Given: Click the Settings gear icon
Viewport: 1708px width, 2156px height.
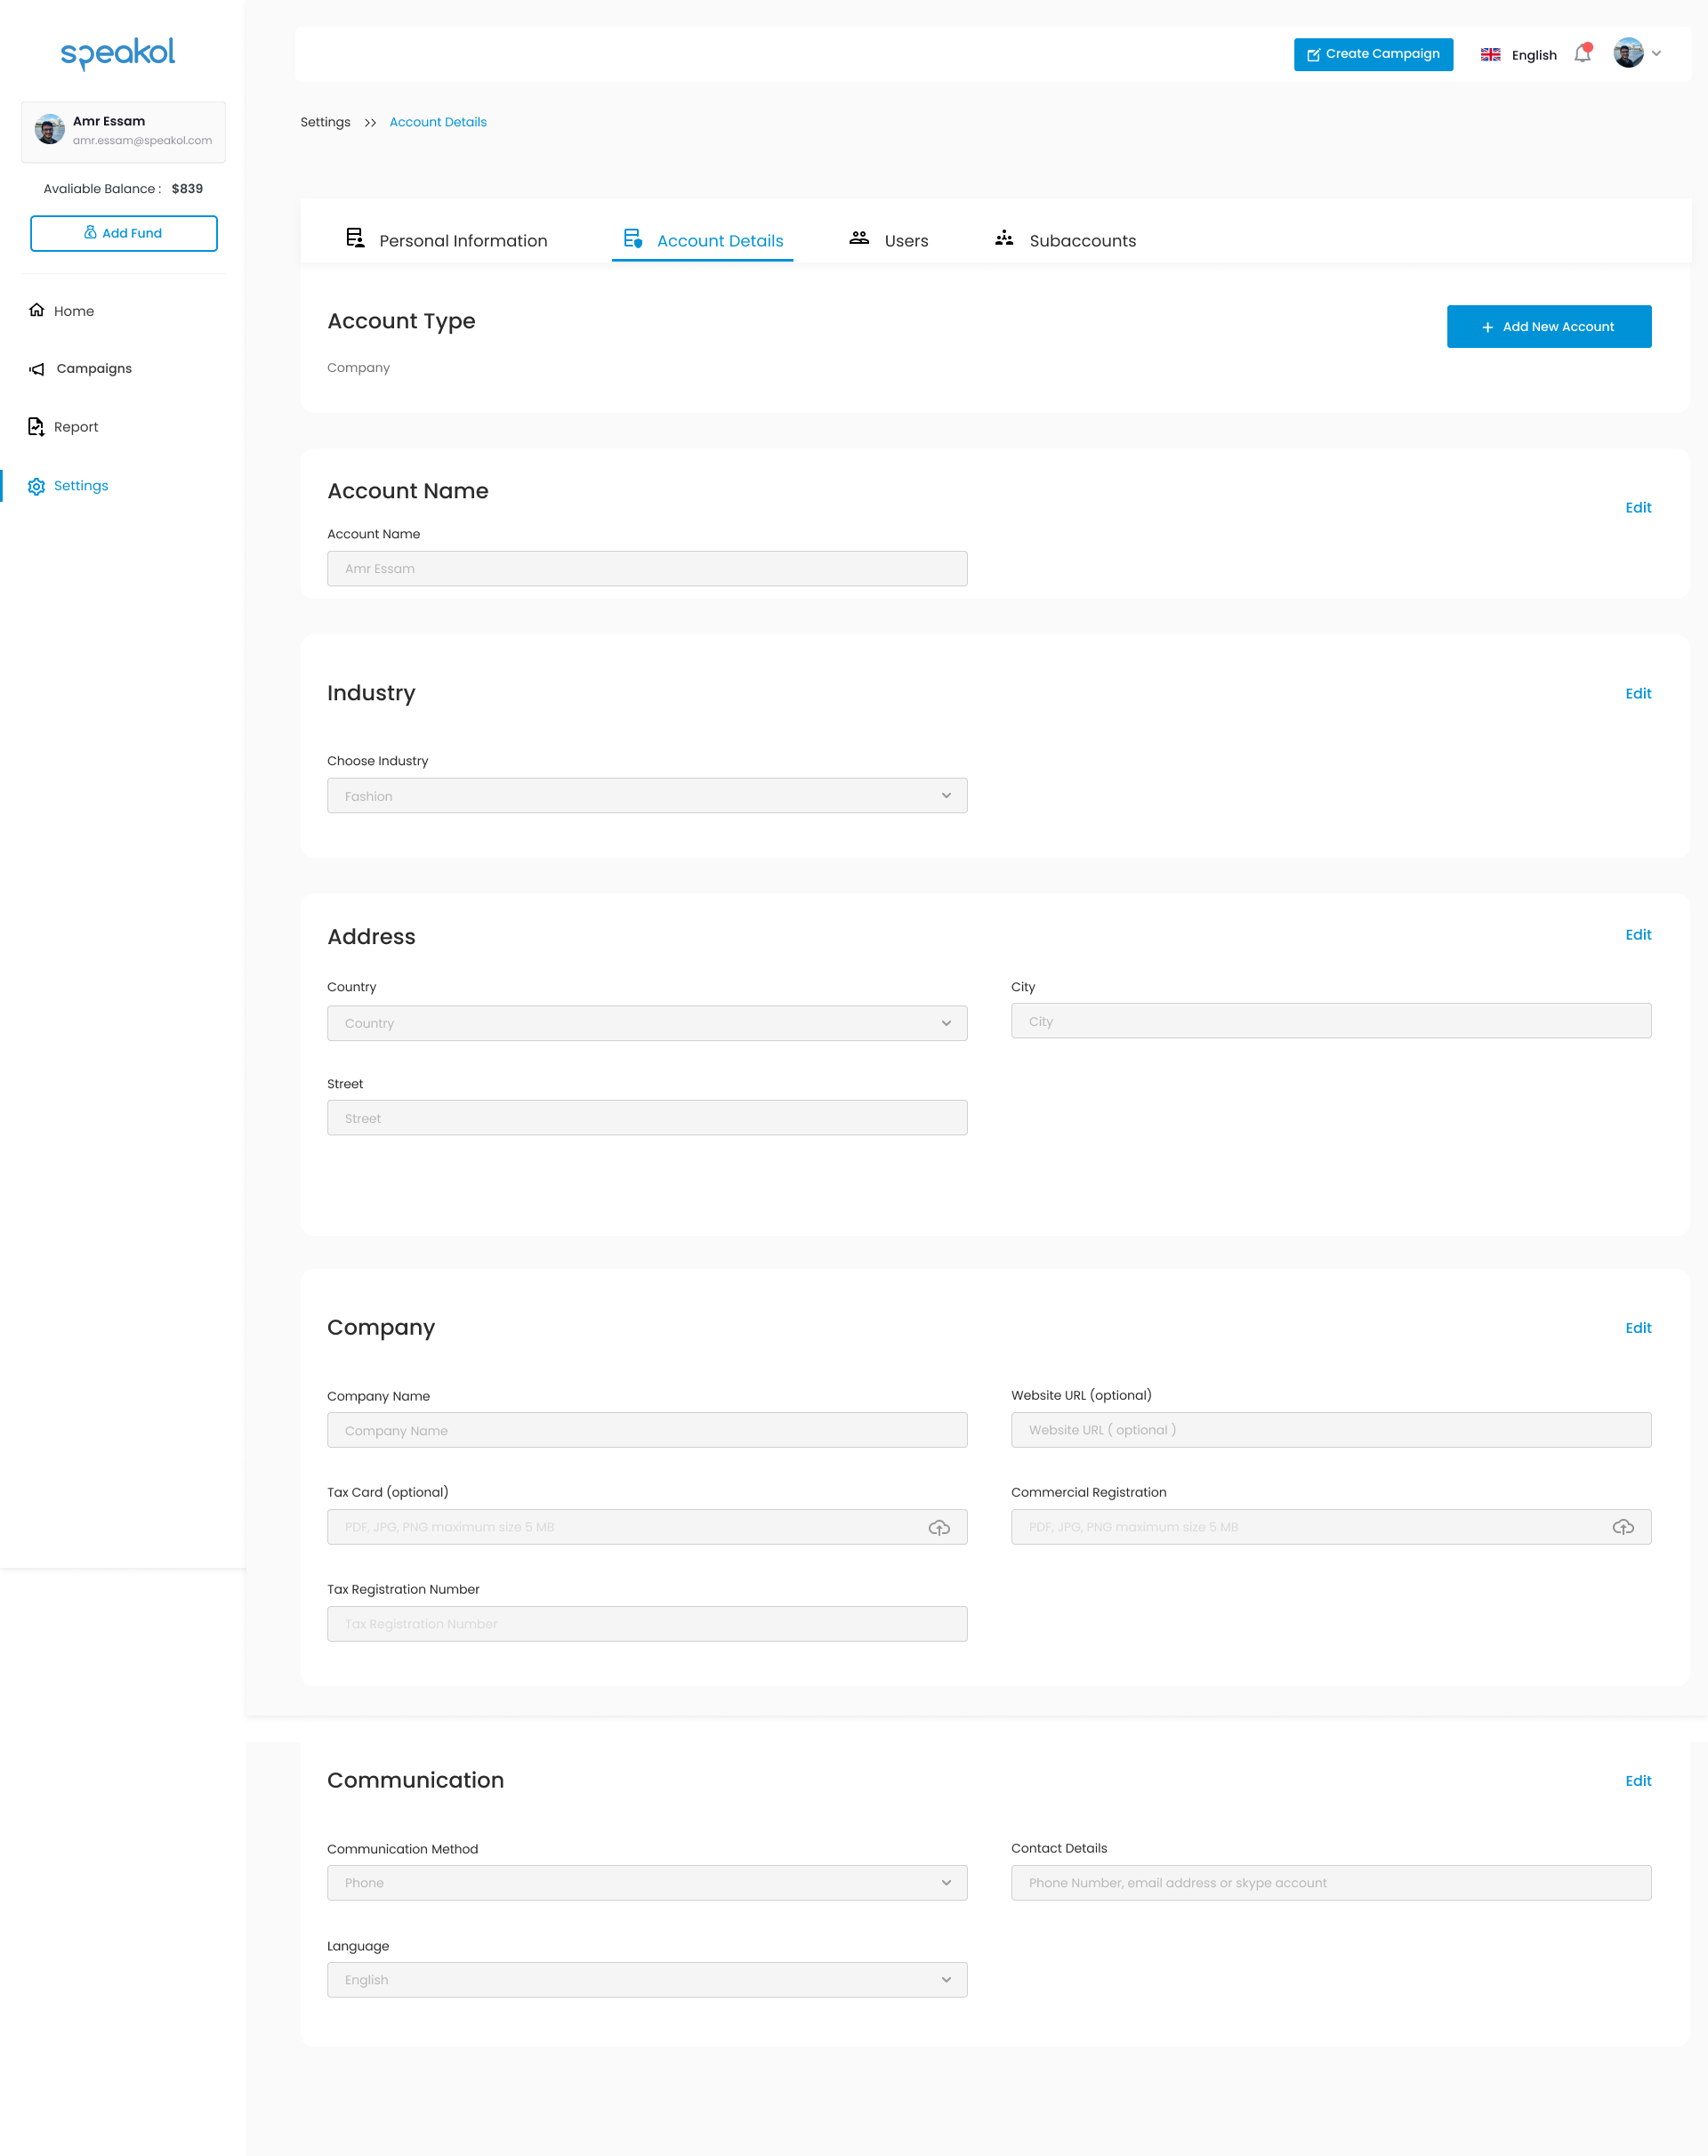Looking at the screenshot, I should (37, 486).
